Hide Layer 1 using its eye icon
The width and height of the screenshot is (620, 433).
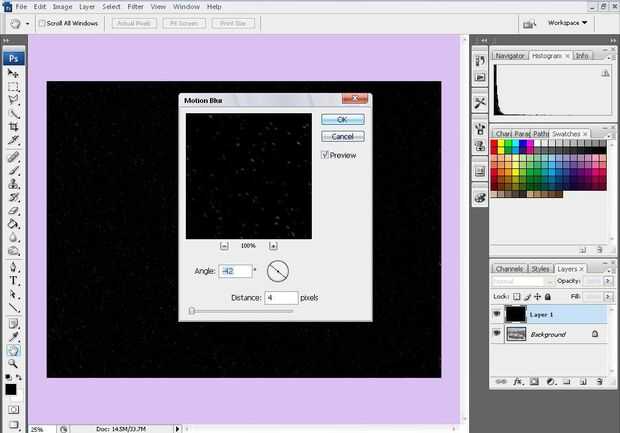(497, 314)
